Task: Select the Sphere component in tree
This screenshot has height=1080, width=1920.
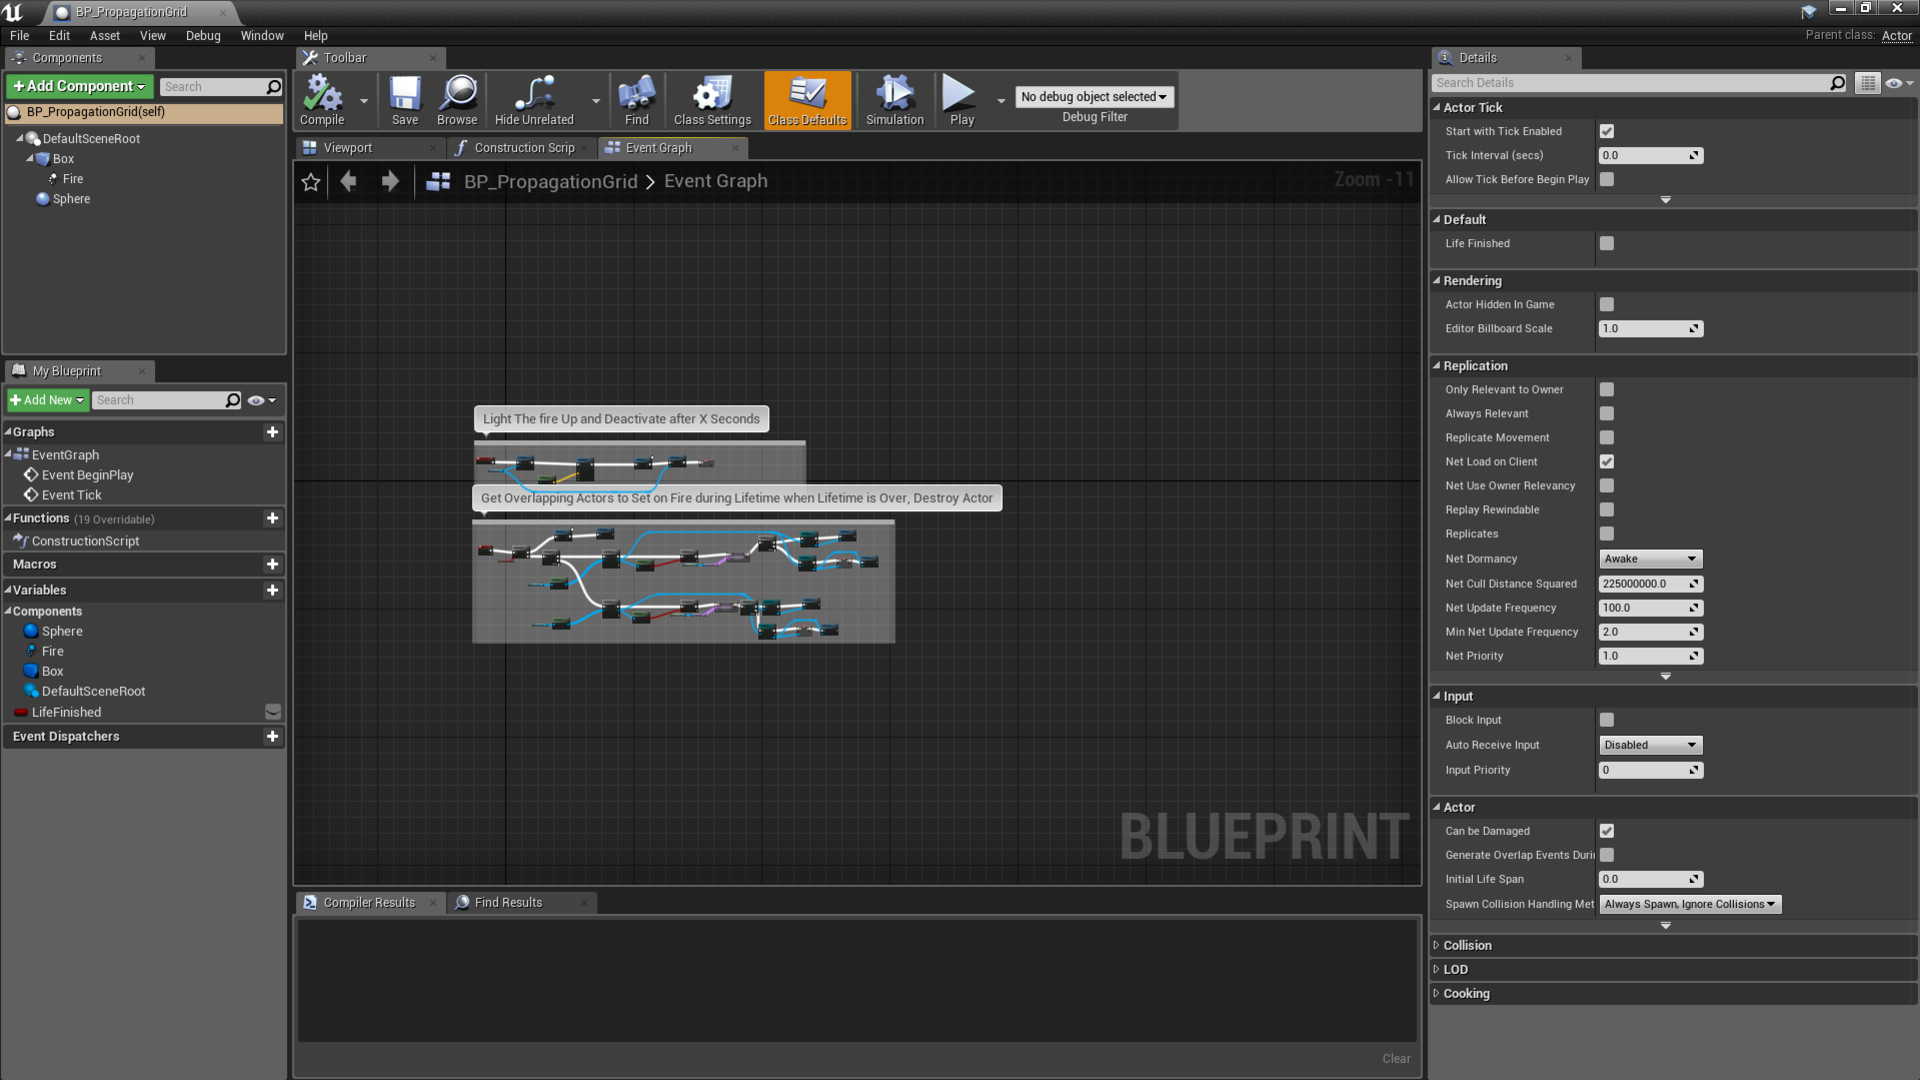Action: [71, 199]
